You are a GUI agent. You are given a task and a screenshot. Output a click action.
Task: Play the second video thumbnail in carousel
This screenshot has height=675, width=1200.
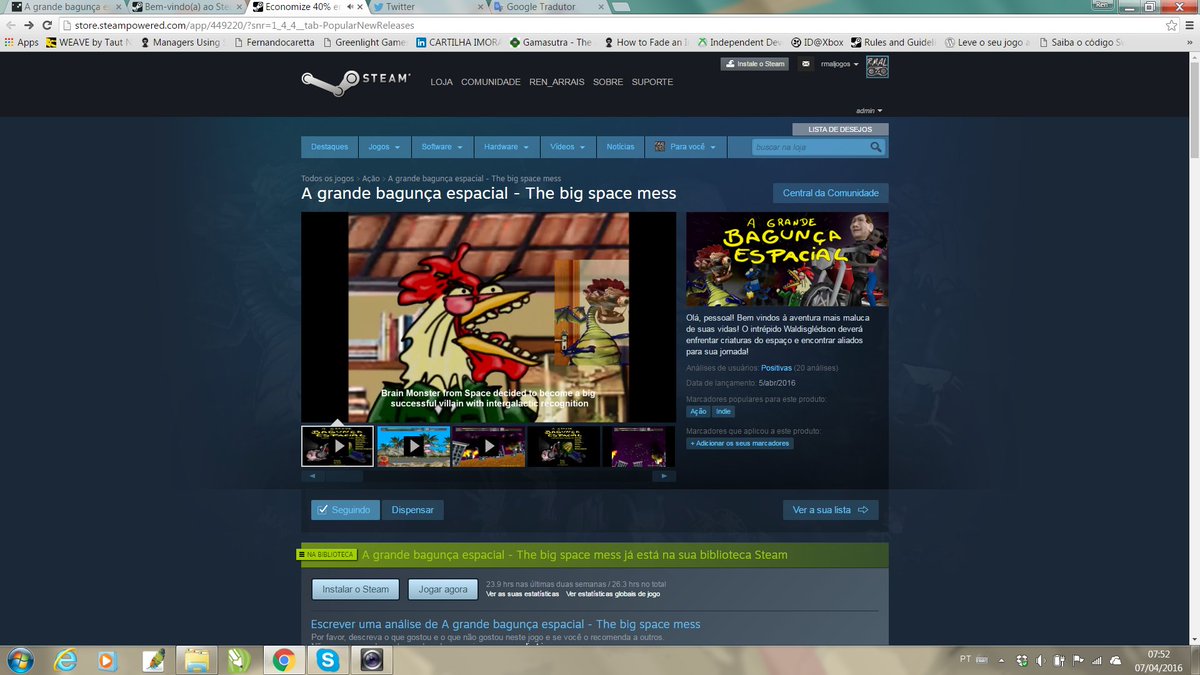(414, 446)
